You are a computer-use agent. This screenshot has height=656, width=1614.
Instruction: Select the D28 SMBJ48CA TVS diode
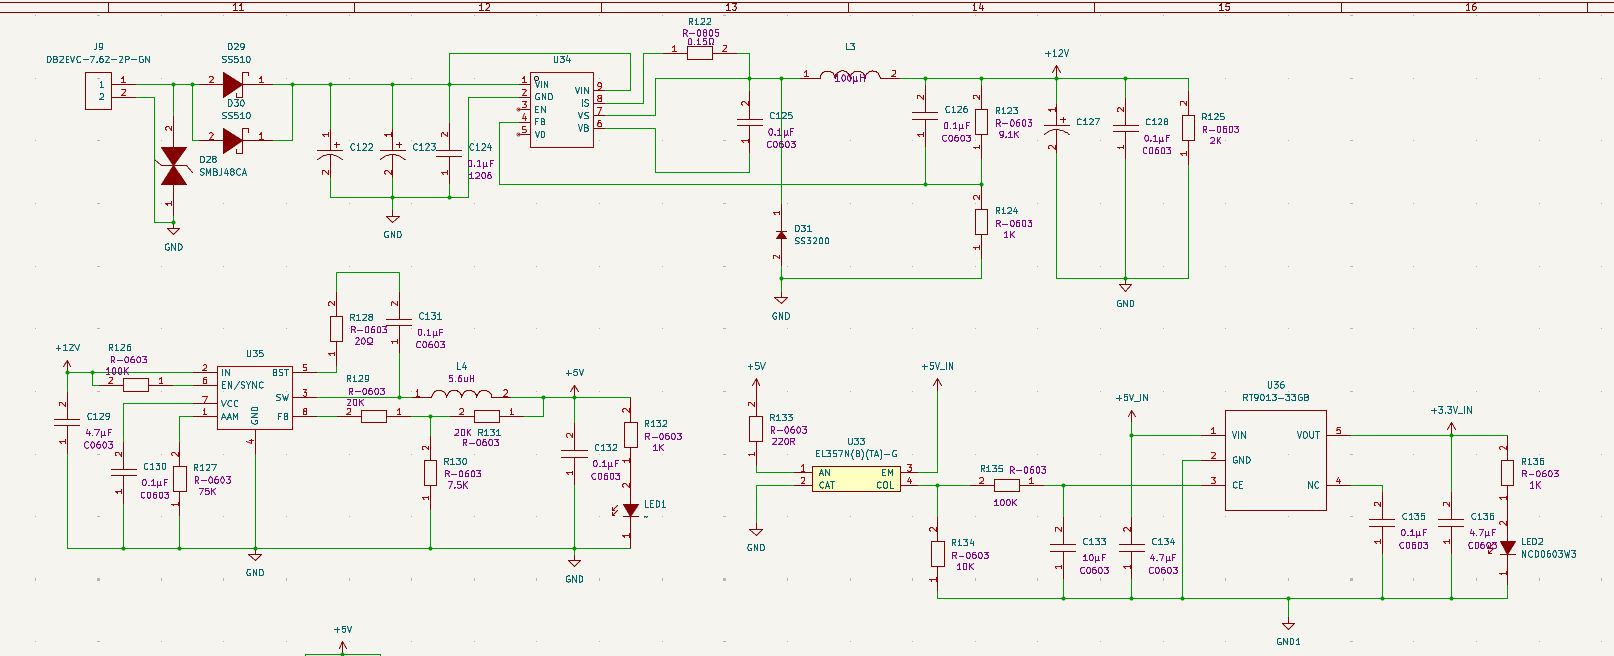coord(174,166)
